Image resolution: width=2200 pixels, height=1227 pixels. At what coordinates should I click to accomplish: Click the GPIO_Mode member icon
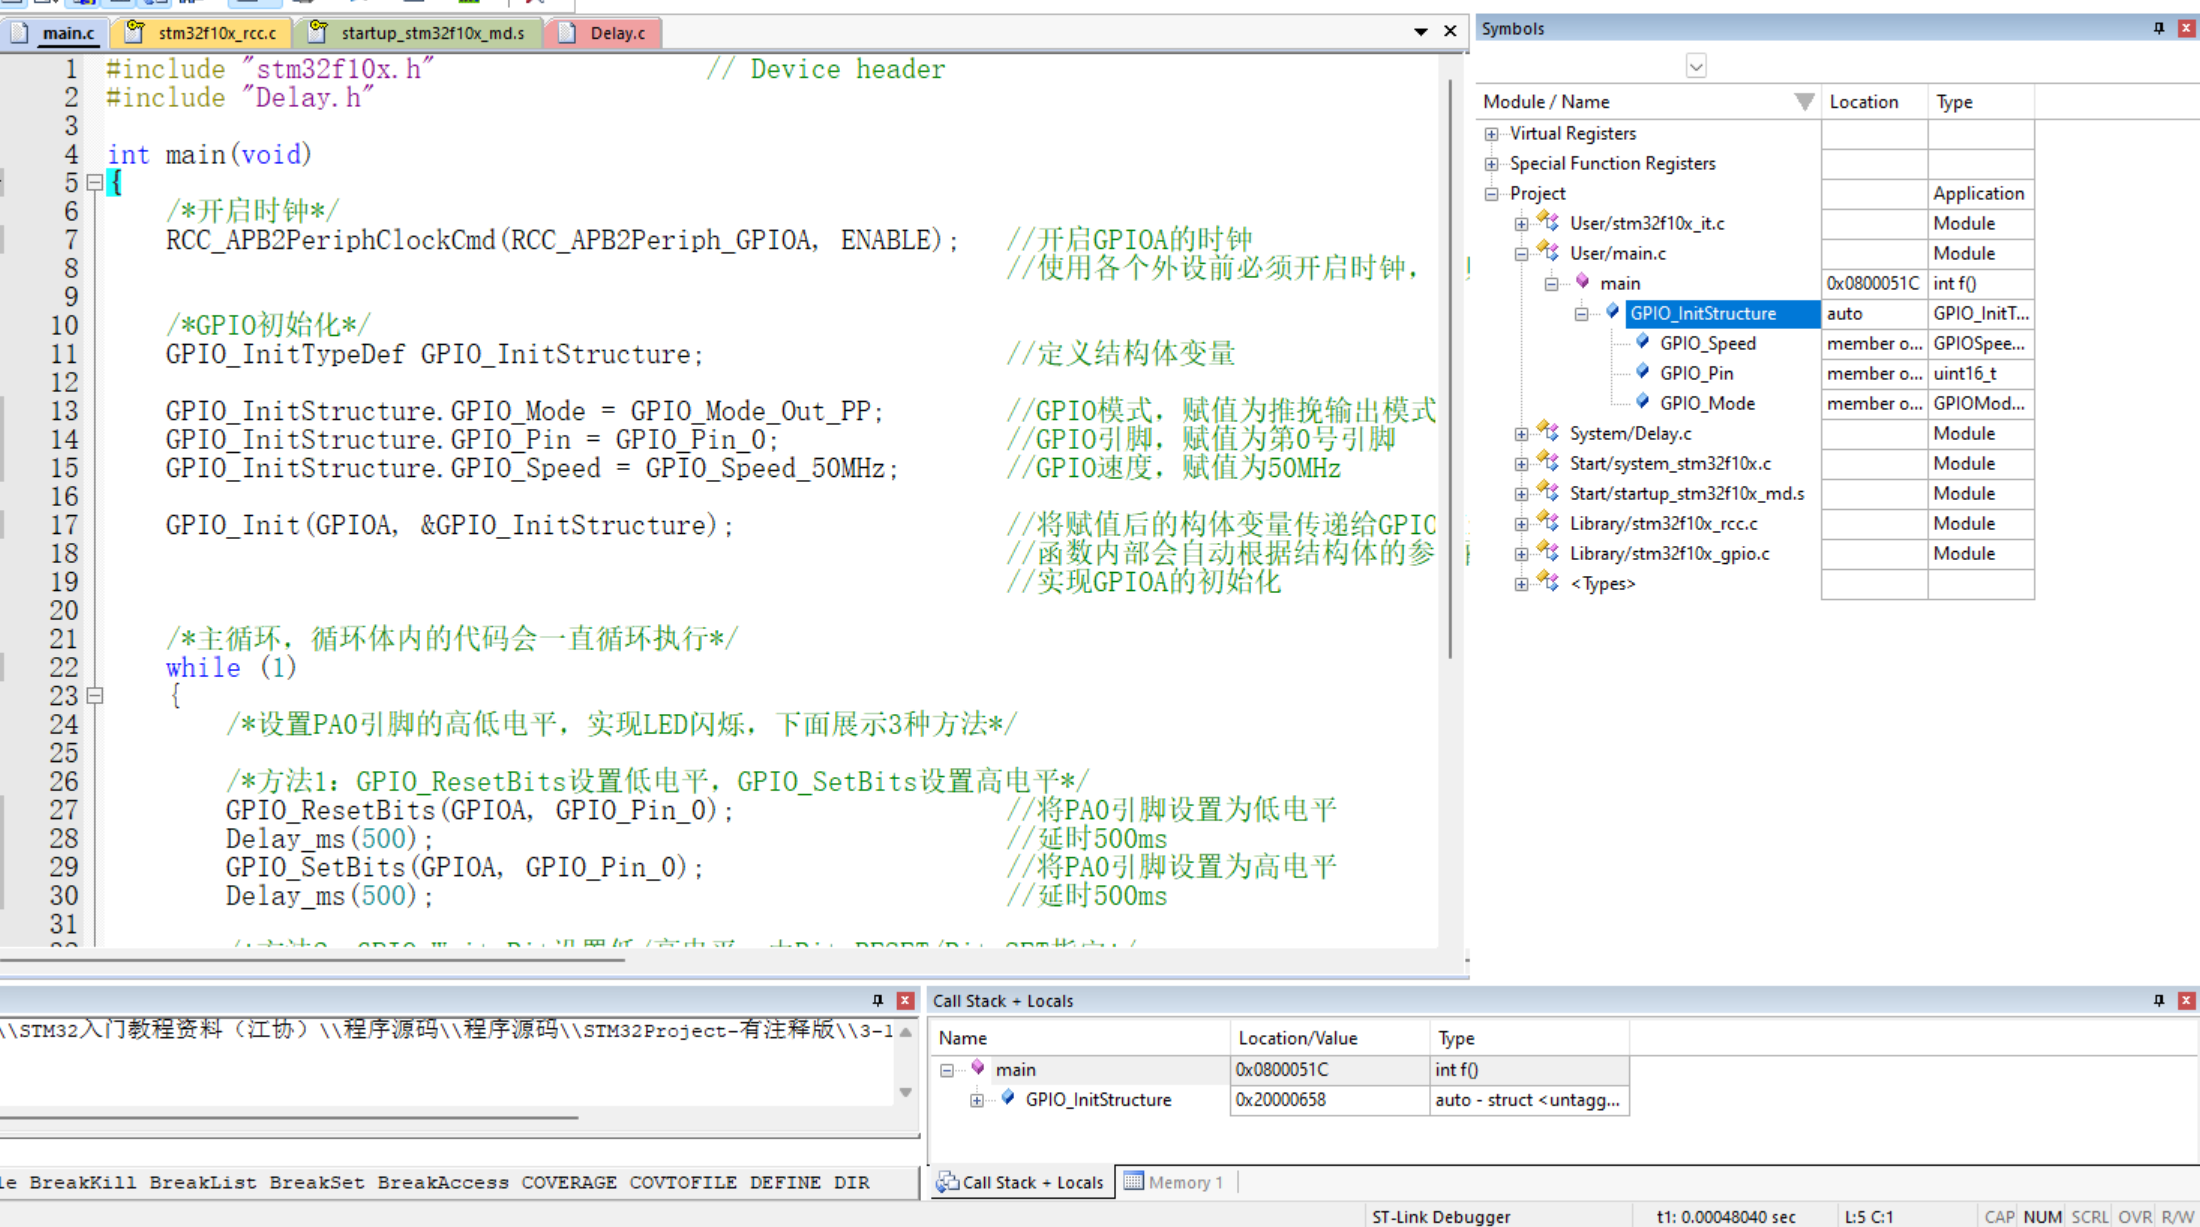click(x=1642, y=402)
